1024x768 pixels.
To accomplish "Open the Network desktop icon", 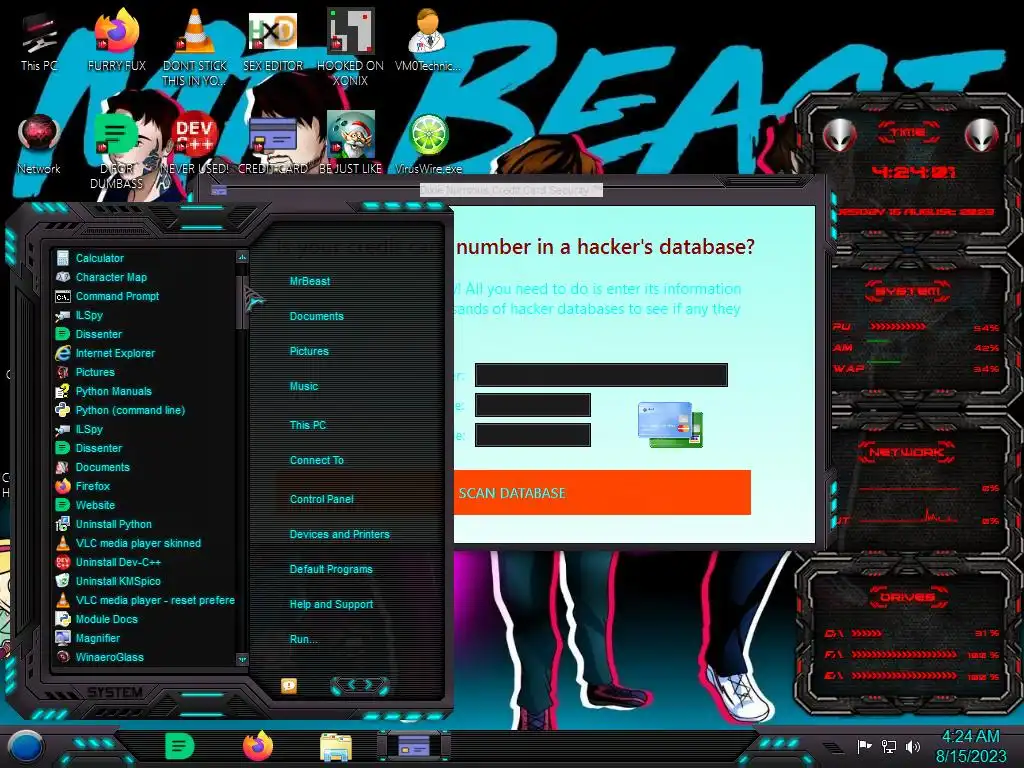I will 39,145.
